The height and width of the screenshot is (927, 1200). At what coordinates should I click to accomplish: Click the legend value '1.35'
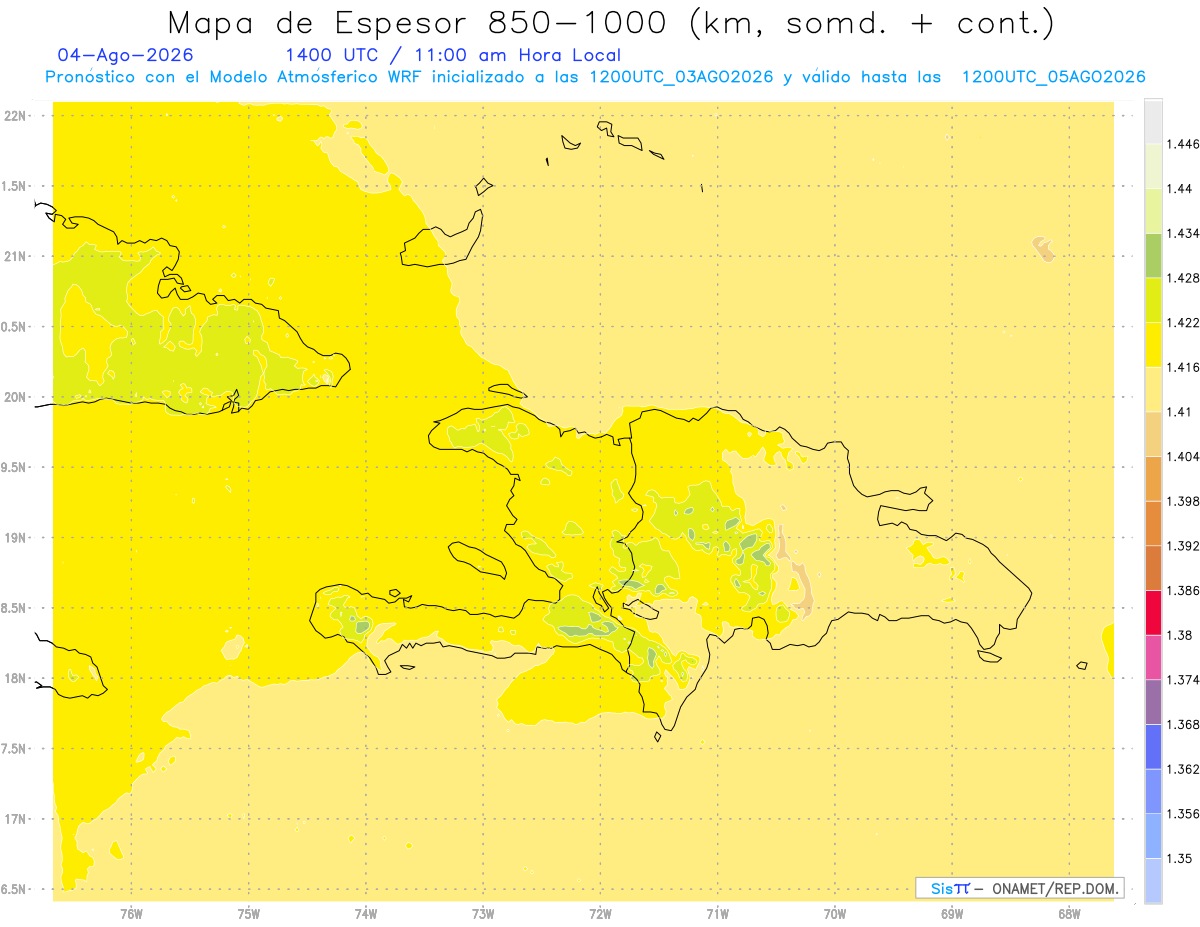tap(1182, 858)
